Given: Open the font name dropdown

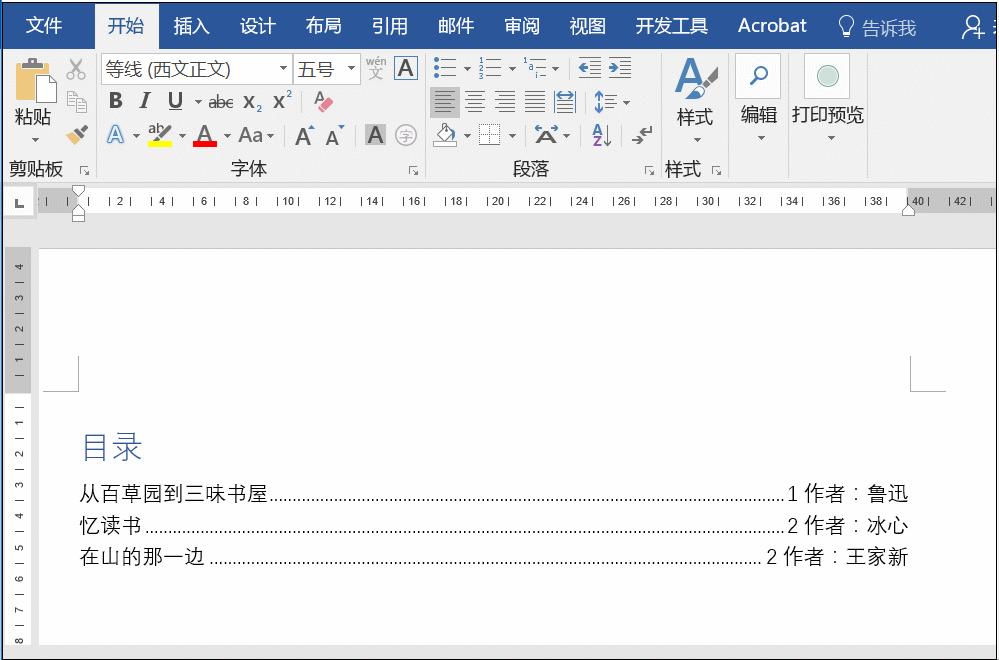Looking at the screenshot, I should click(283, 68).
